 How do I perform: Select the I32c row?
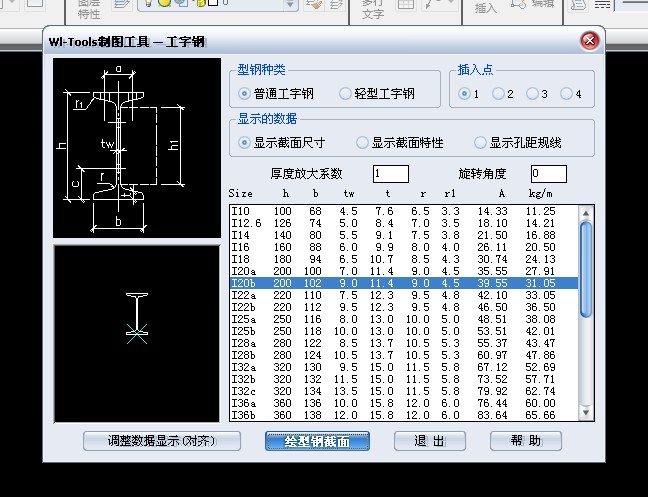pyautogui.click(x=403, y=391)
